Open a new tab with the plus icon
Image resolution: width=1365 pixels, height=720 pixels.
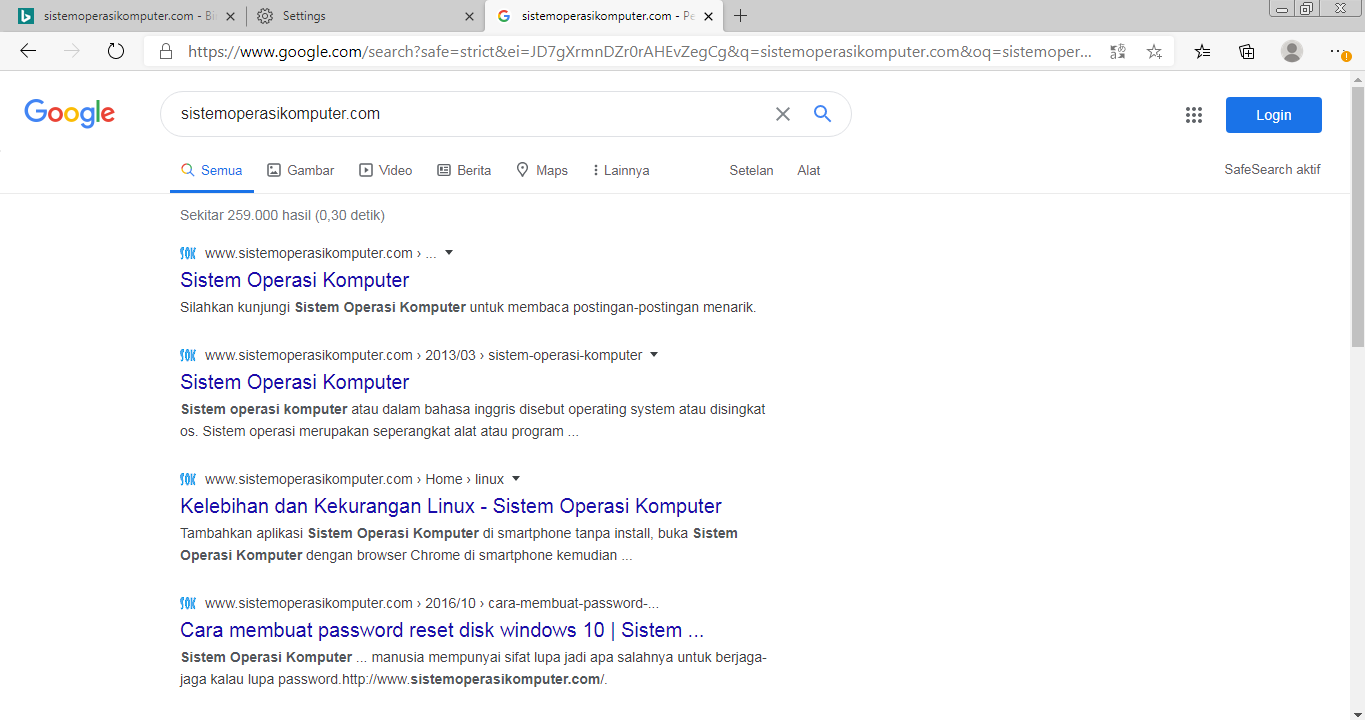tap(741, 16)
